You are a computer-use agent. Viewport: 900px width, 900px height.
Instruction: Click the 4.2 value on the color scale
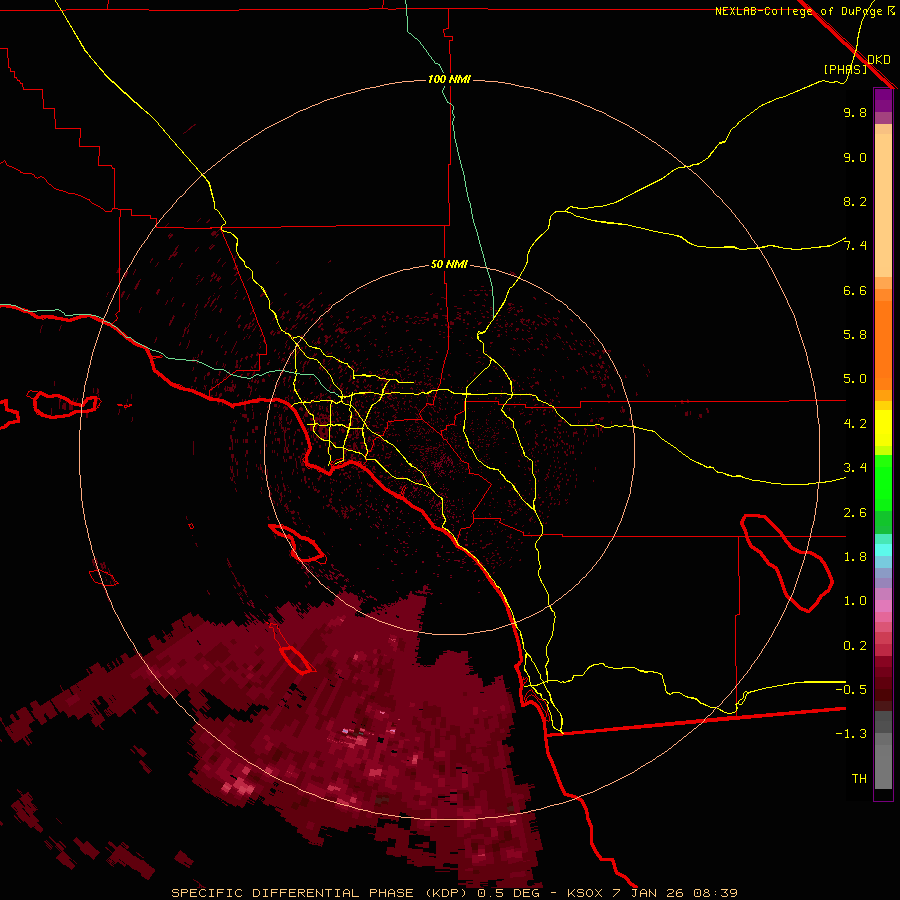855,424
